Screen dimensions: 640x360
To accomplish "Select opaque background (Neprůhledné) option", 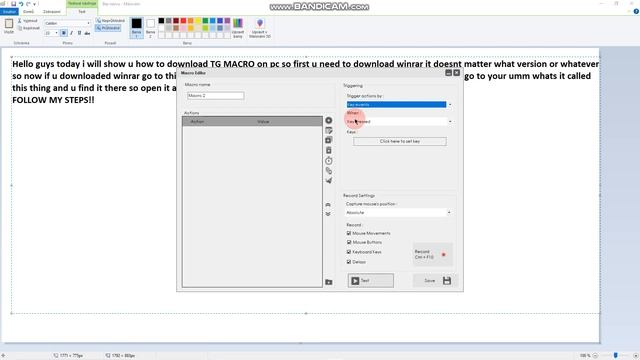I will [110, 20].
